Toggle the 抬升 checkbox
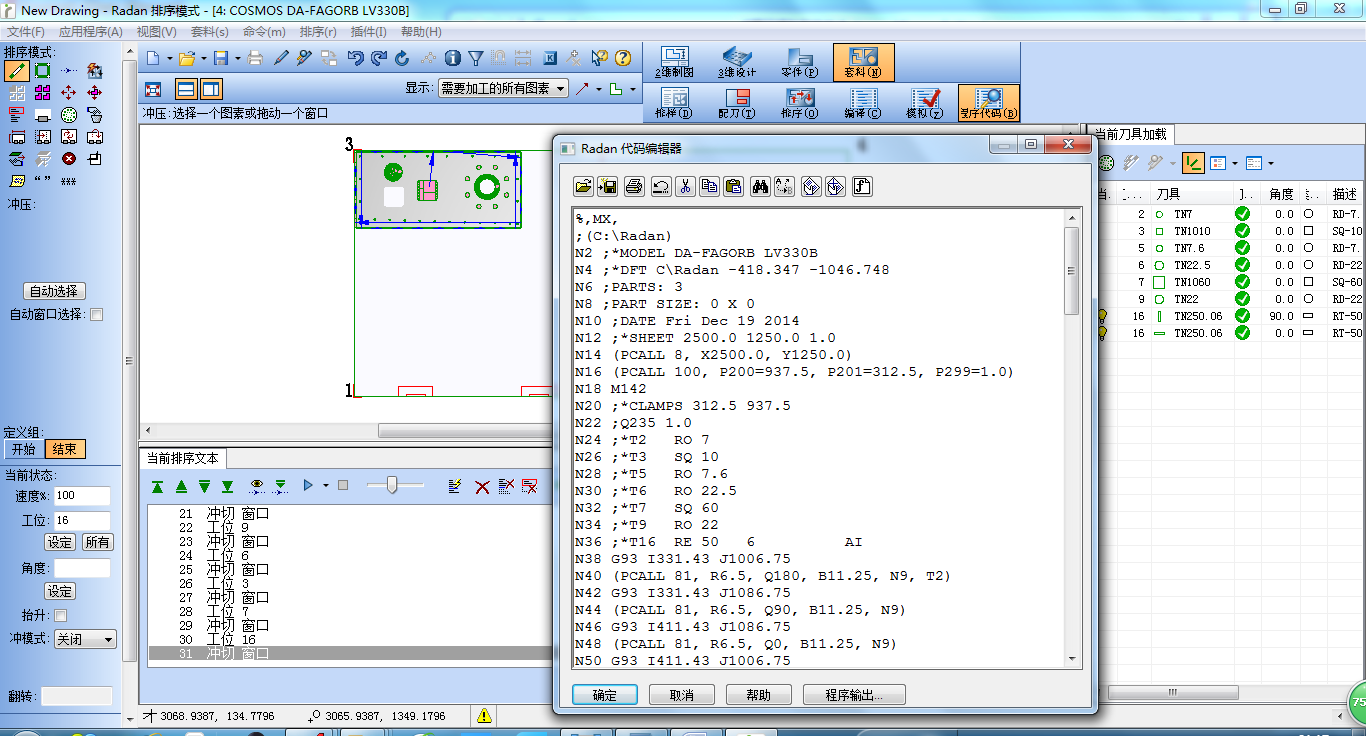Screen dimensions: 1366x736 coord(60,616)
